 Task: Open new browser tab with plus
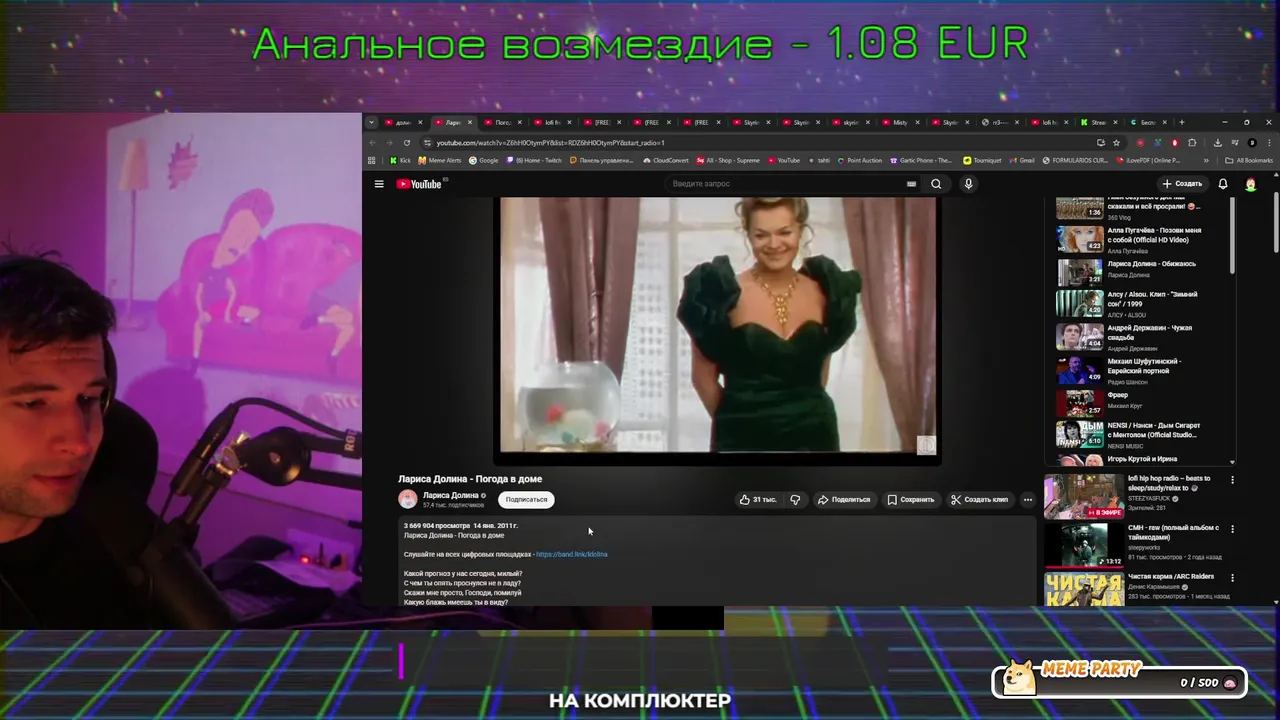tap(1182, 122)
